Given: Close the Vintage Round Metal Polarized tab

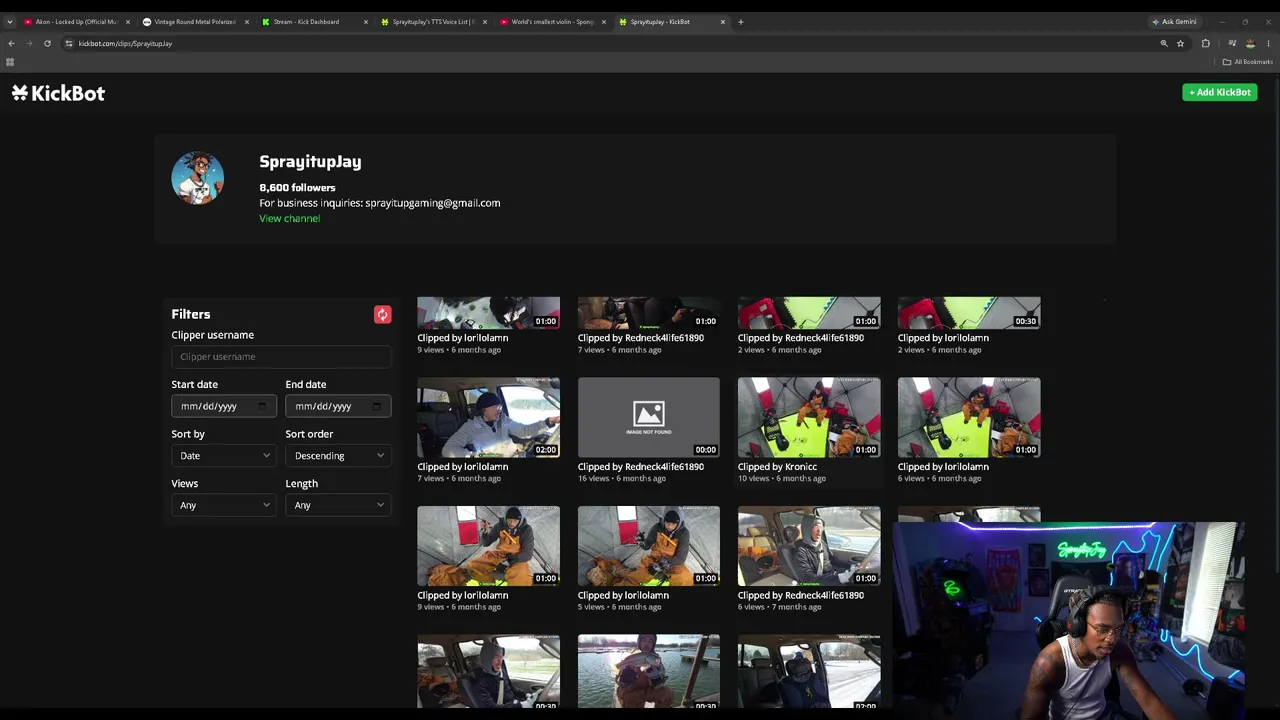Looking at the screenshot, I should click(x=246, y=22).
